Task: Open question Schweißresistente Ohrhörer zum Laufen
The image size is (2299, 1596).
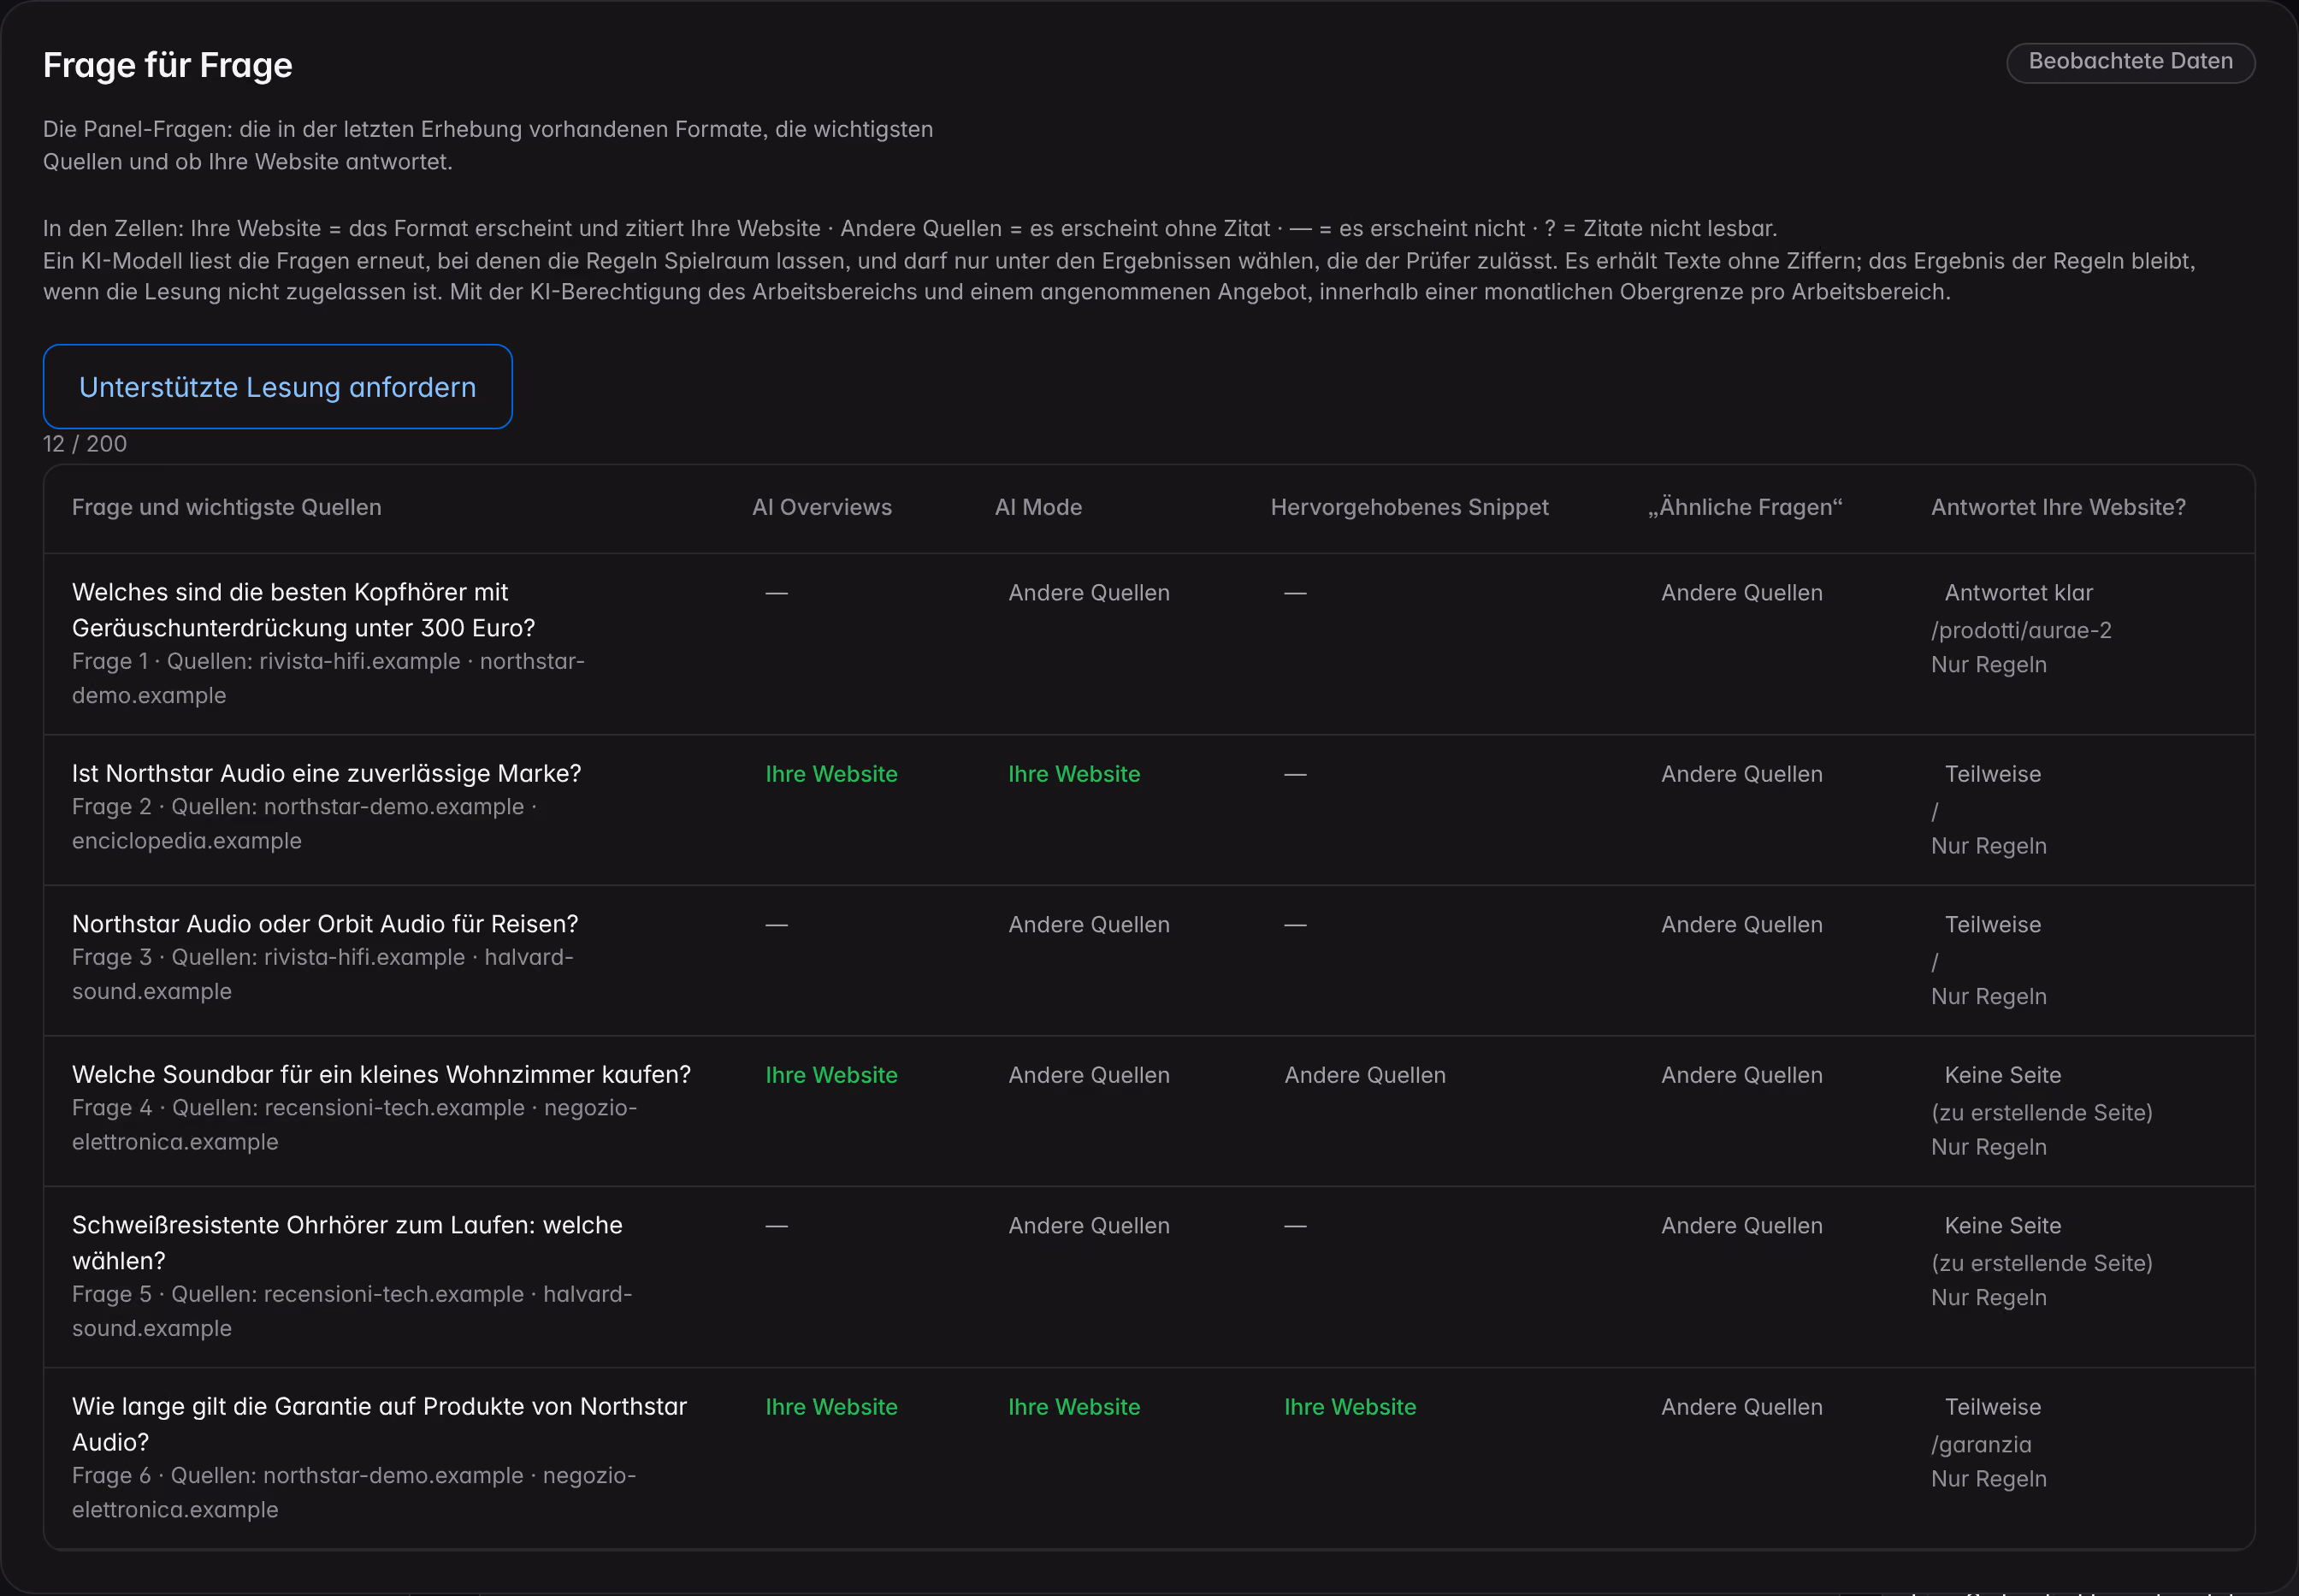Action: 347,1243
